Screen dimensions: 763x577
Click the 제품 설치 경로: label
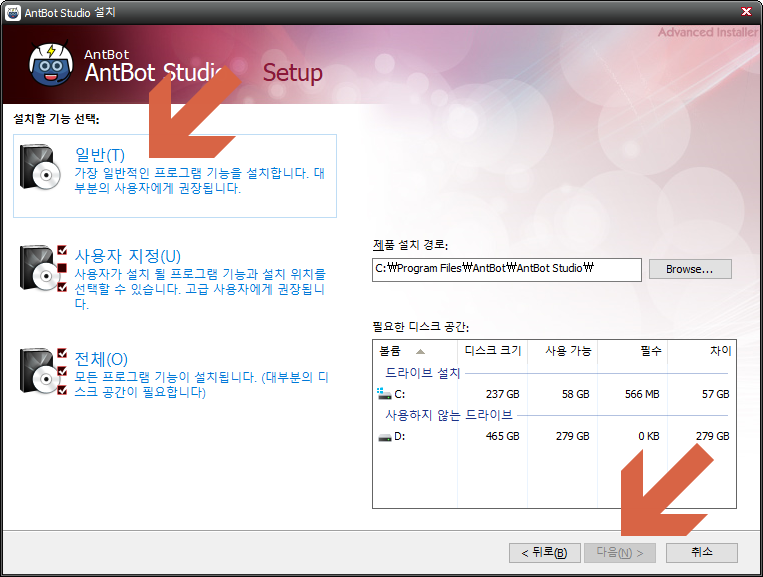click(x=410, y=245)
